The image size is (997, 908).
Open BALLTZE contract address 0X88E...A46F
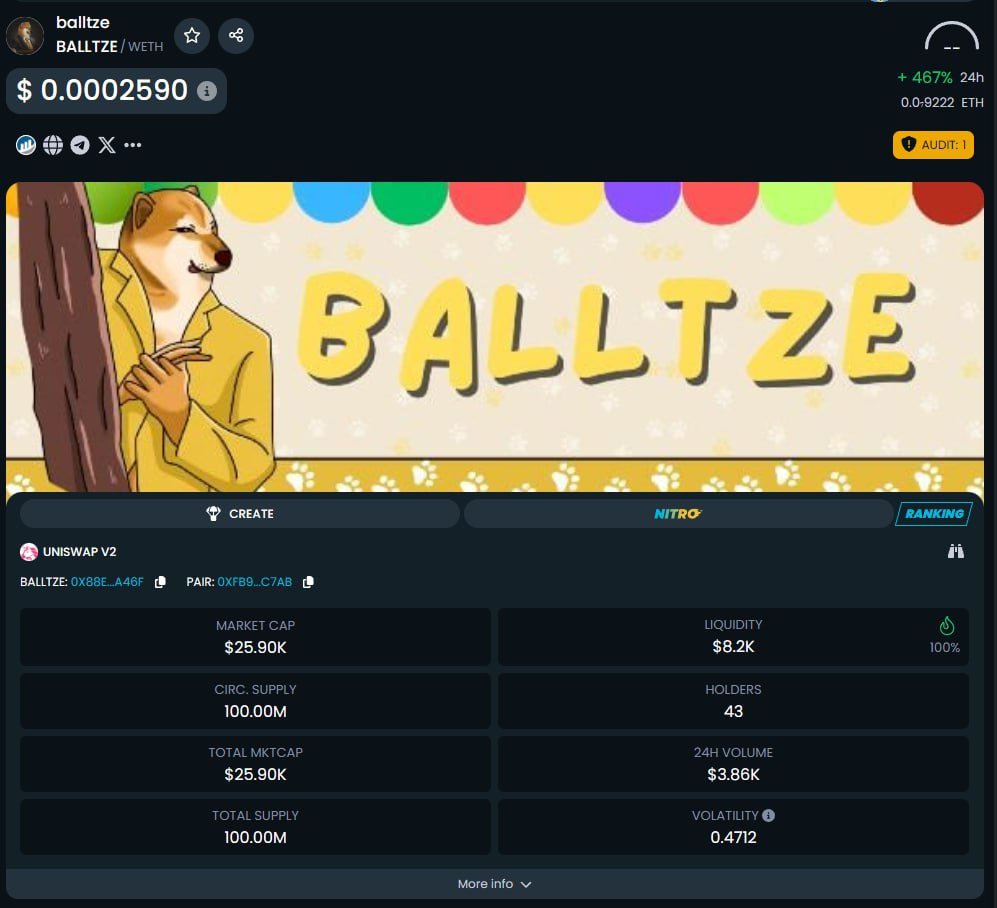pos(107,582)
